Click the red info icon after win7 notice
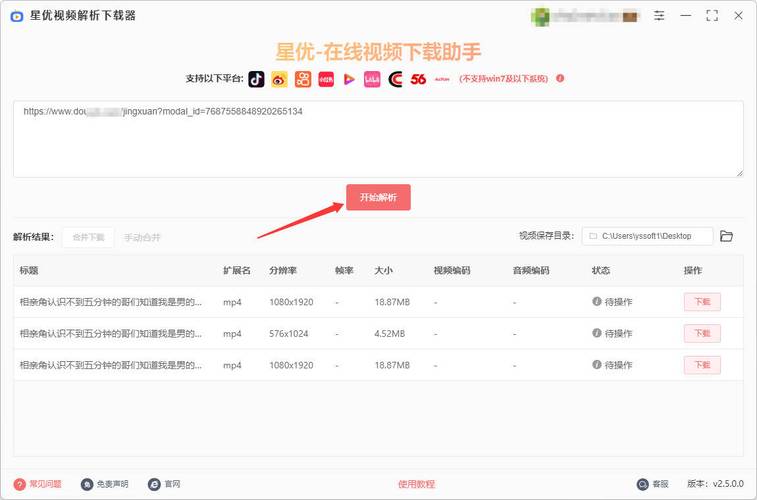 pos(560,78)
